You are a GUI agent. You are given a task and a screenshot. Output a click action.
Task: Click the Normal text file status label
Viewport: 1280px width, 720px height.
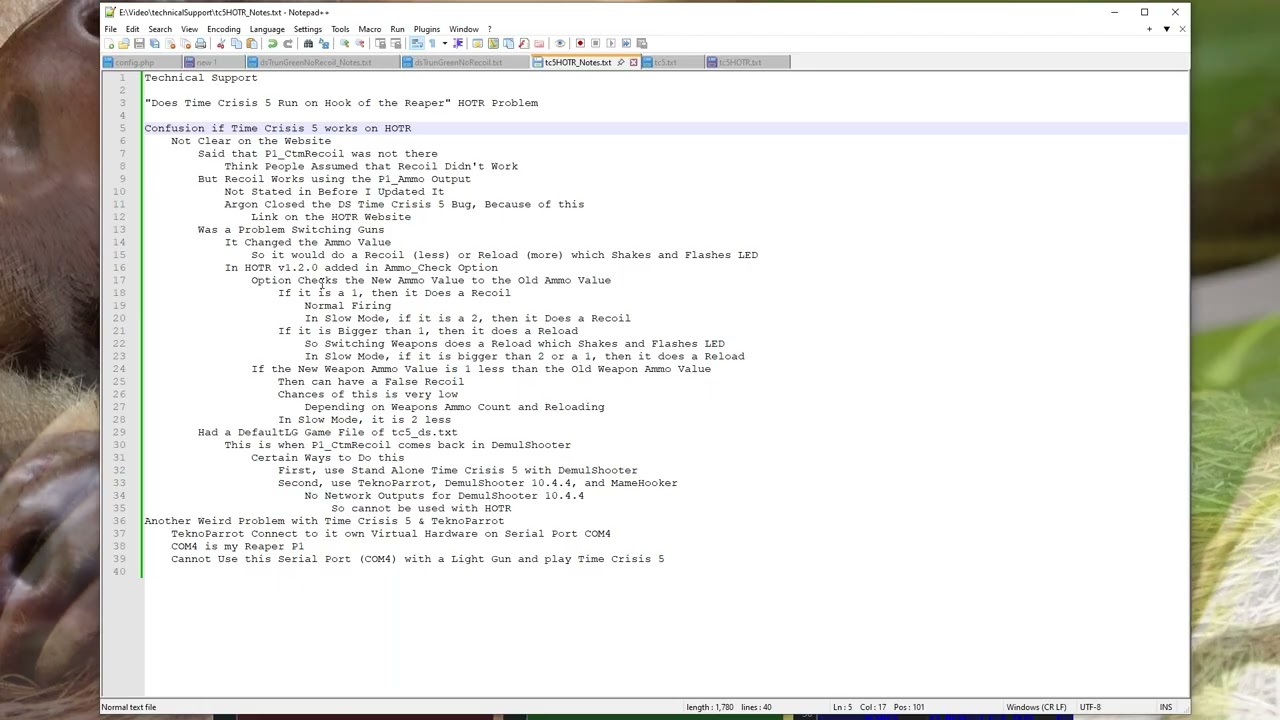point(128,707)
